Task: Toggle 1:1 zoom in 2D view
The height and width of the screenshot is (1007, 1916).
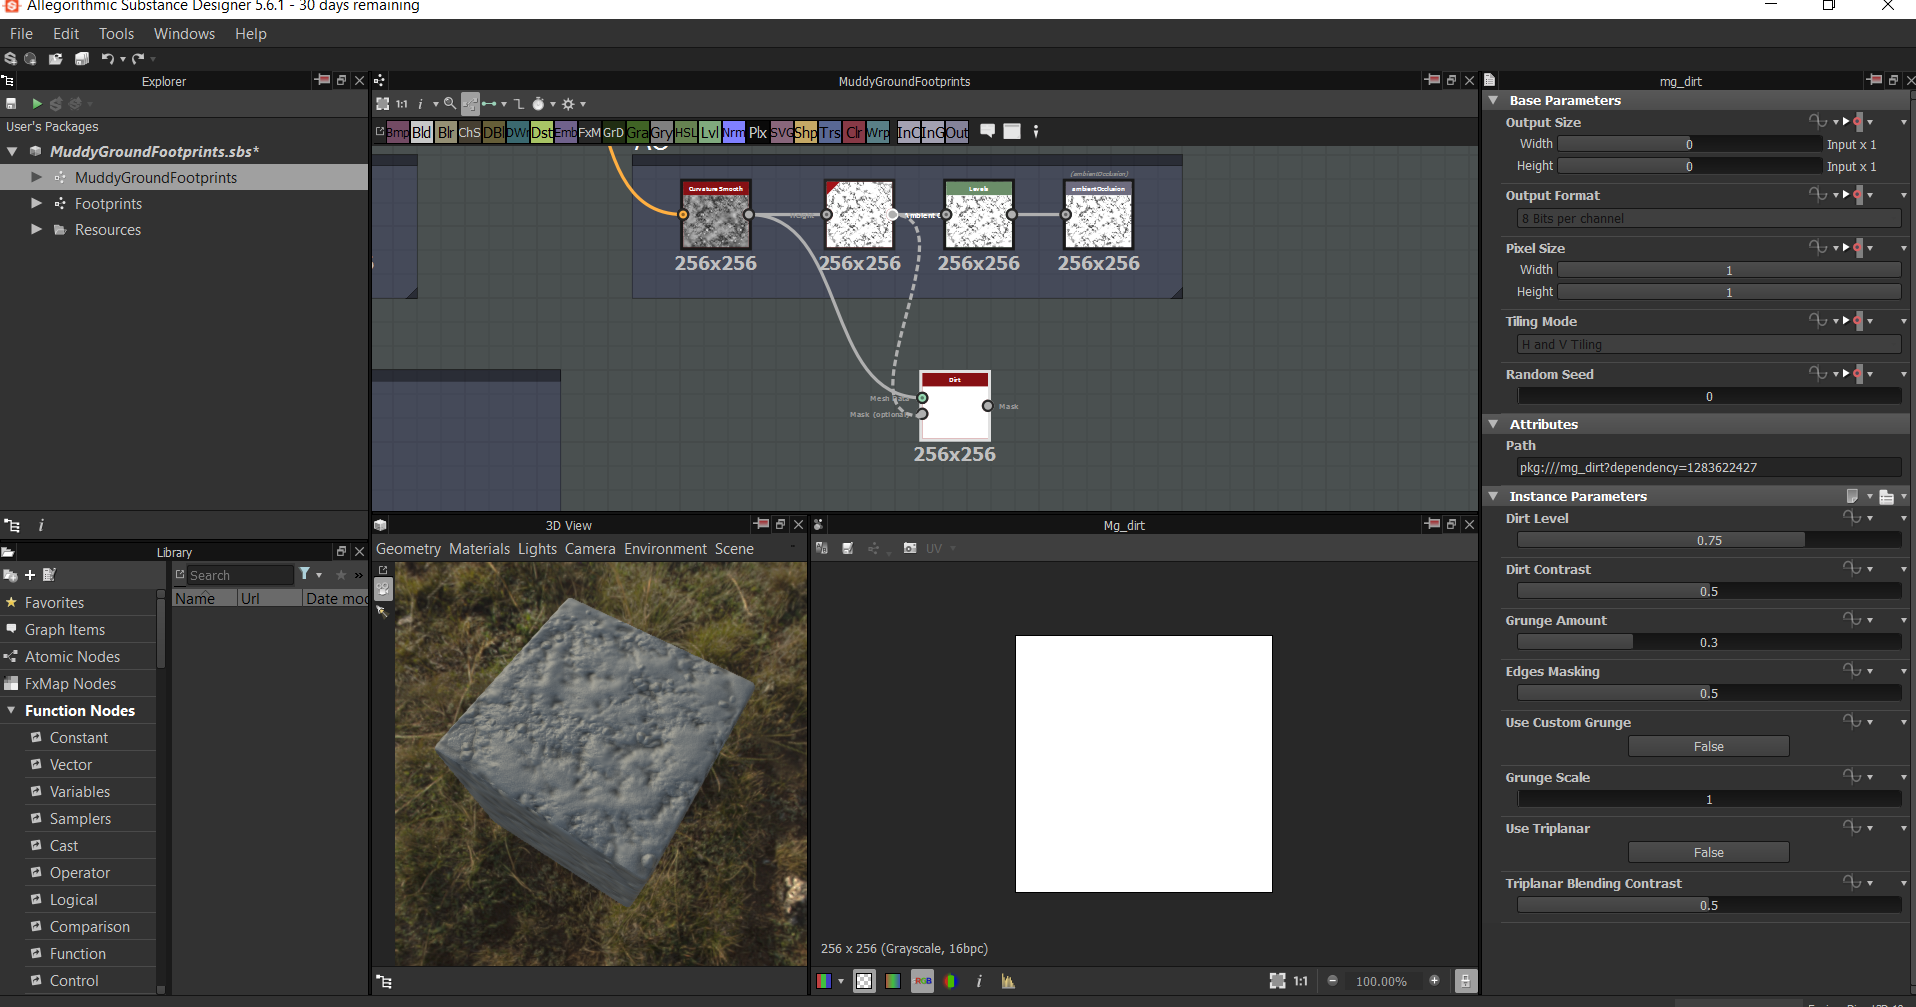Action: 1300,981
